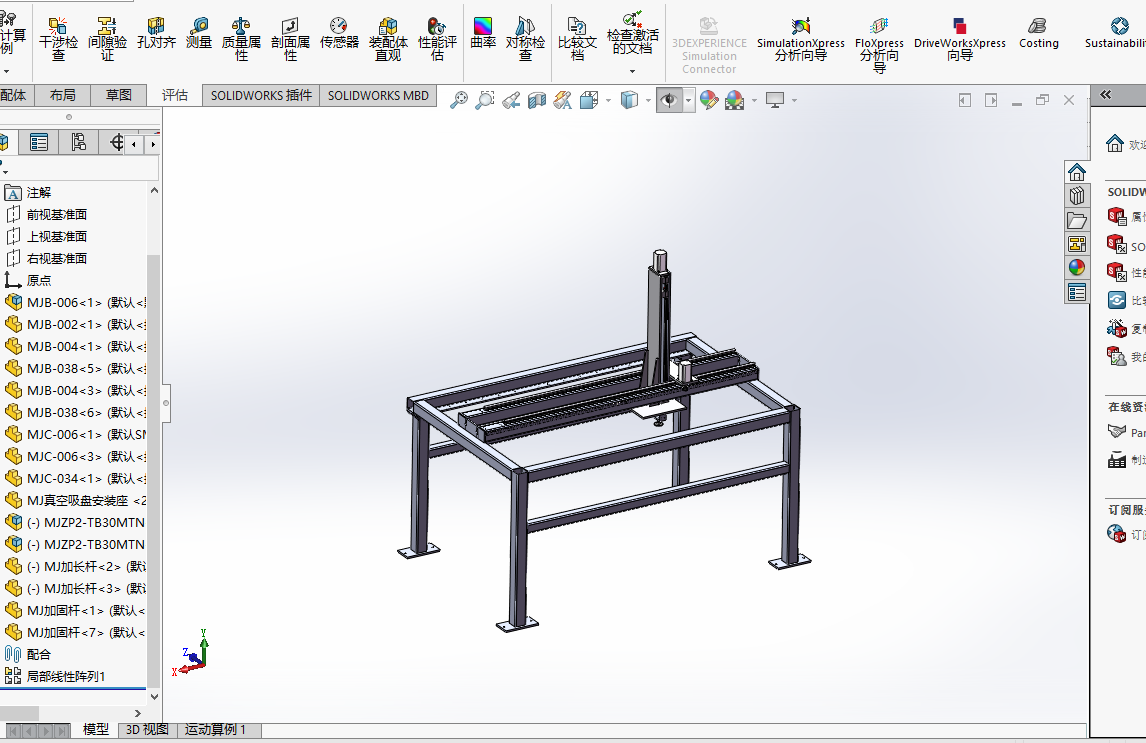Switch to the 3D 视图 bottom tab

[147, 729]
